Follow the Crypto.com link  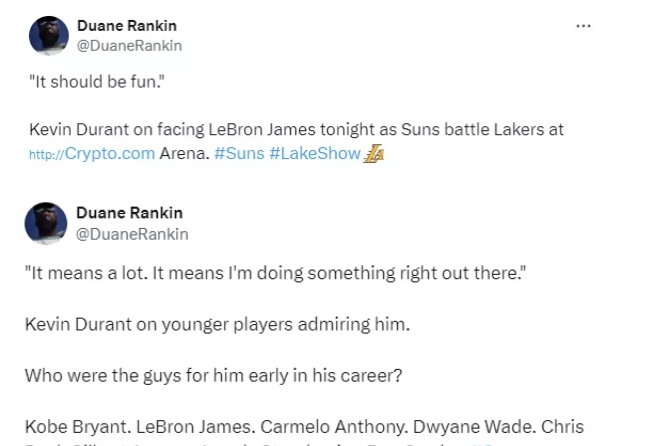[x=110, y=154]
